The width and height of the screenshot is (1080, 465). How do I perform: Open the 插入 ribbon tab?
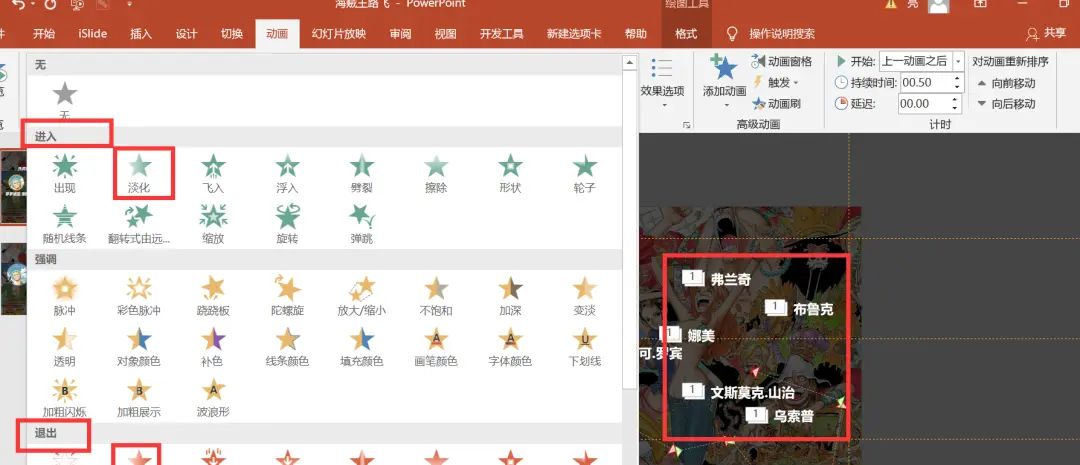pos(141,34)
